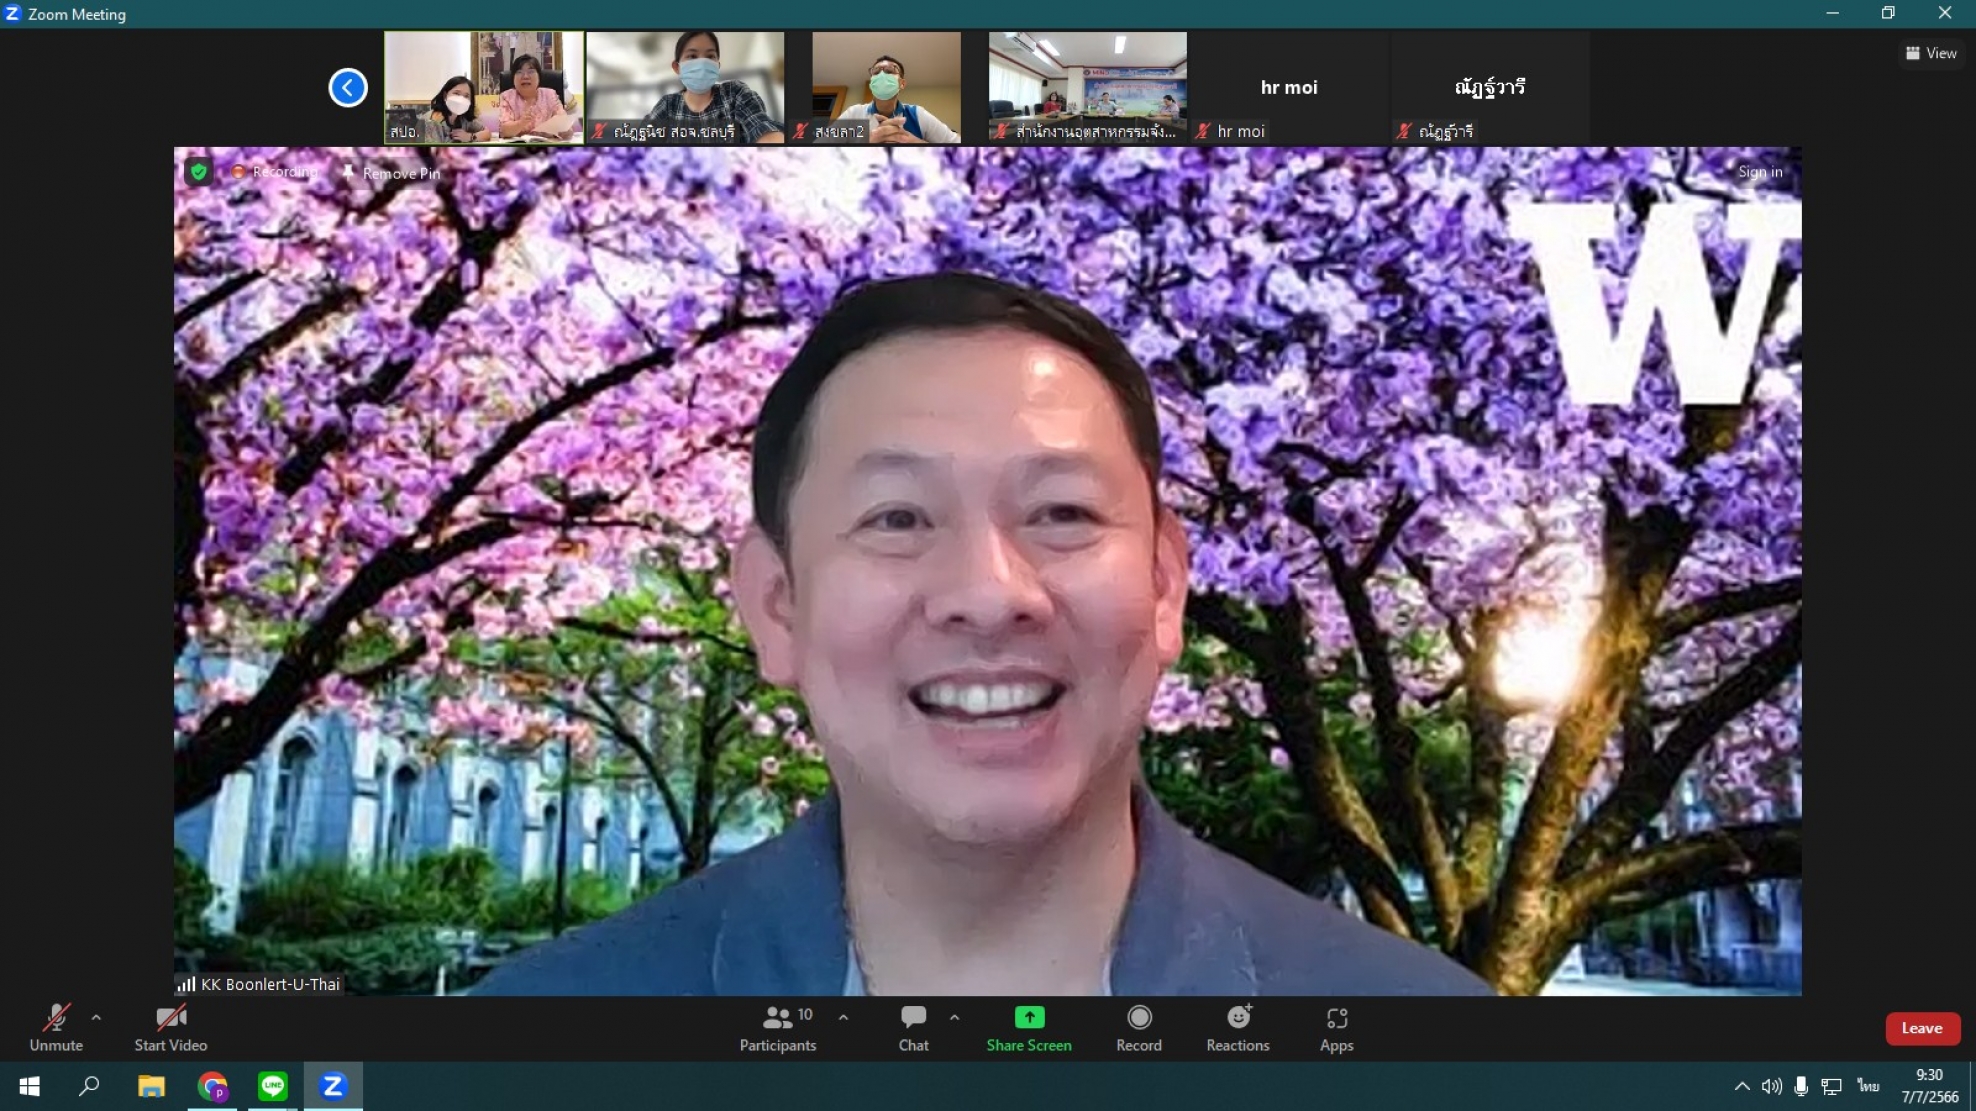Click microphone tray icon

pyautogui.click(x=1801, y=1086)
